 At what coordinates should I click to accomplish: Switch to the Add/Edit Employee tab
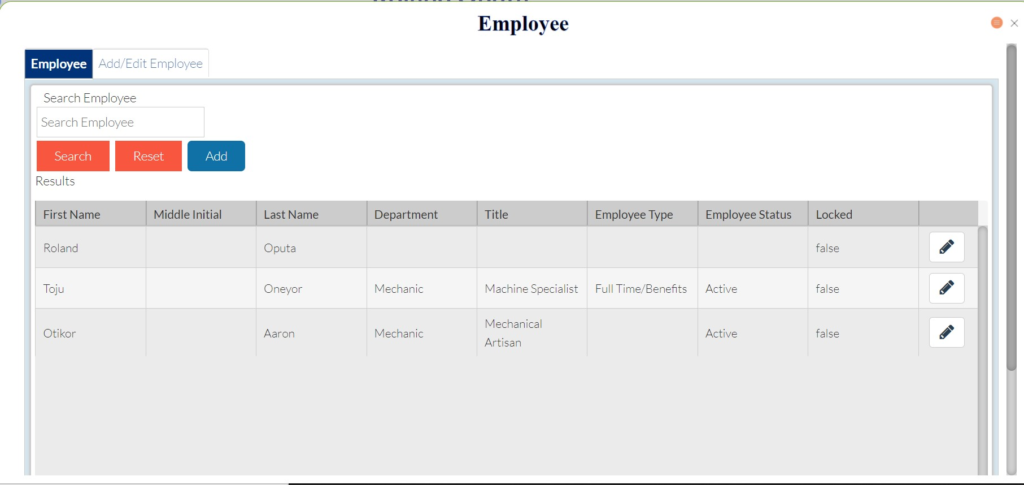(150, 64)
